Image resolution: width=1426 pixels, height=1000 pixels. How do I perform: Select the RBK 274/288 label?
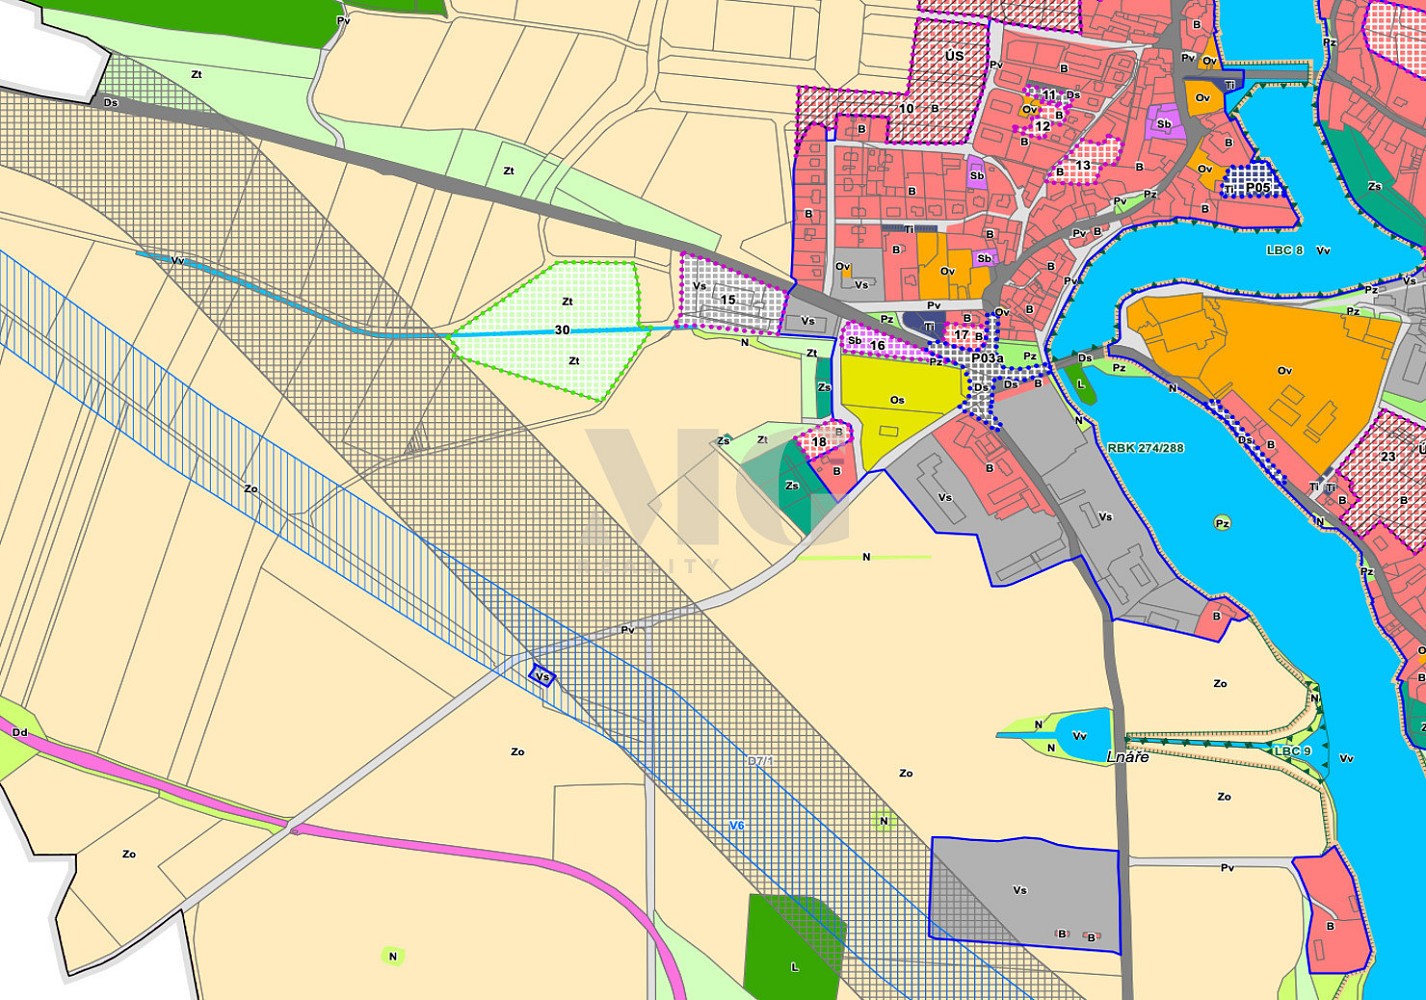[x=1145, y=448]
